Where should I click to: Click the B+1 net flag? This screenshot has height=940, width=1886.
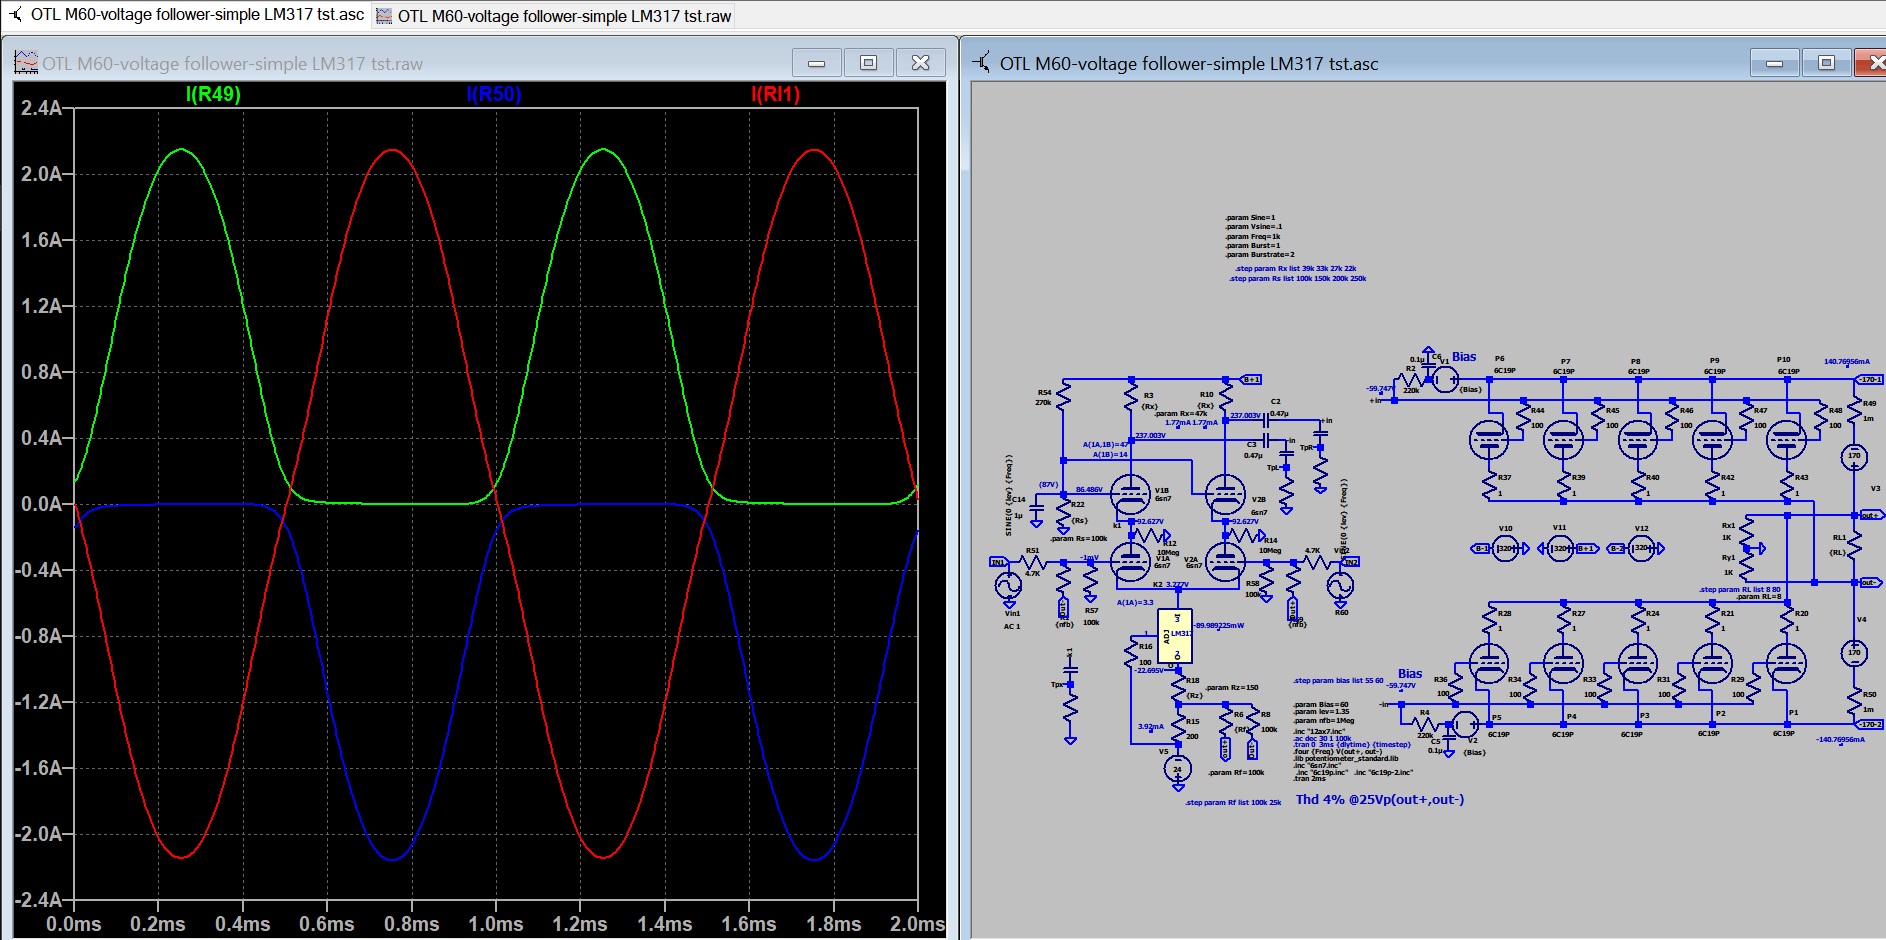[1251, 380]
